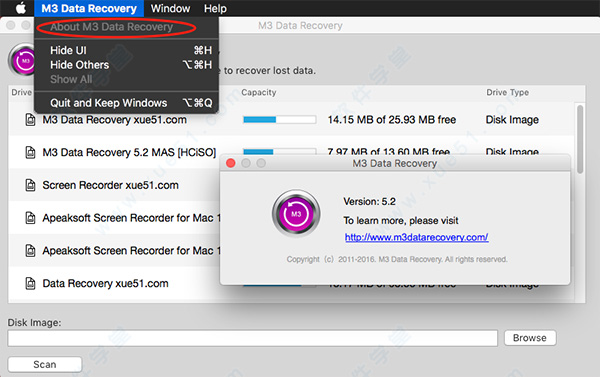The width and height of the screenshot is (600, 377).
Task: Click the M3 logo in About dialog
Action: point(296,214)
